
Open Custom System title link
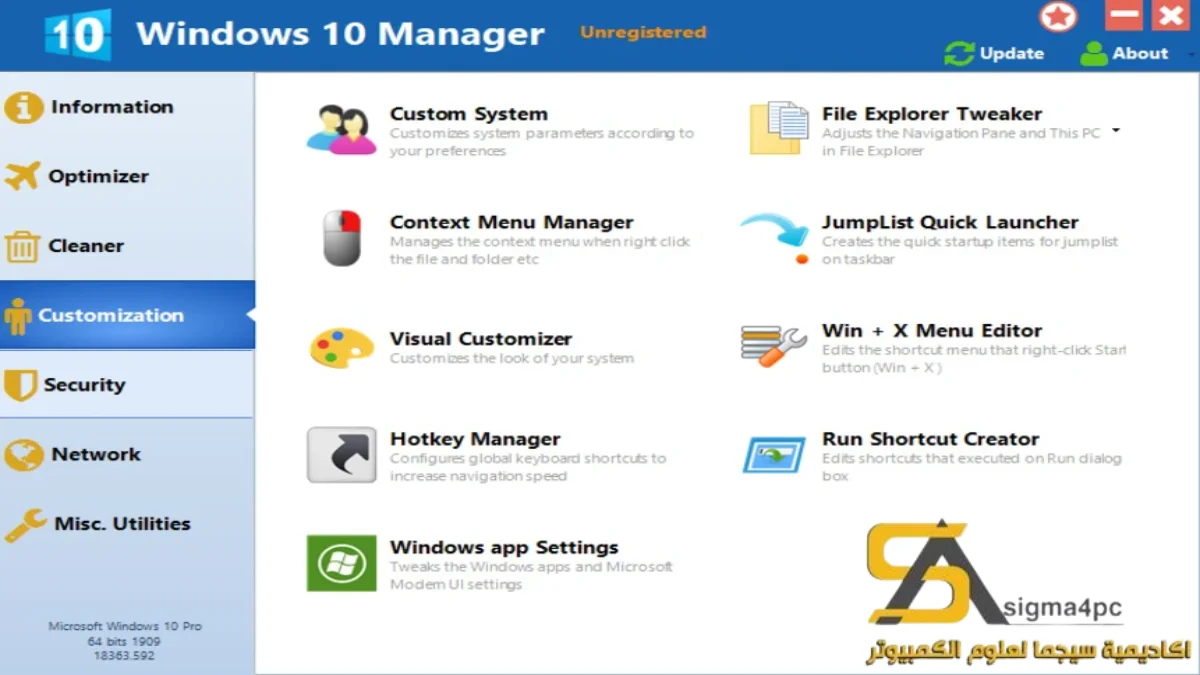[x=469, y=114]
